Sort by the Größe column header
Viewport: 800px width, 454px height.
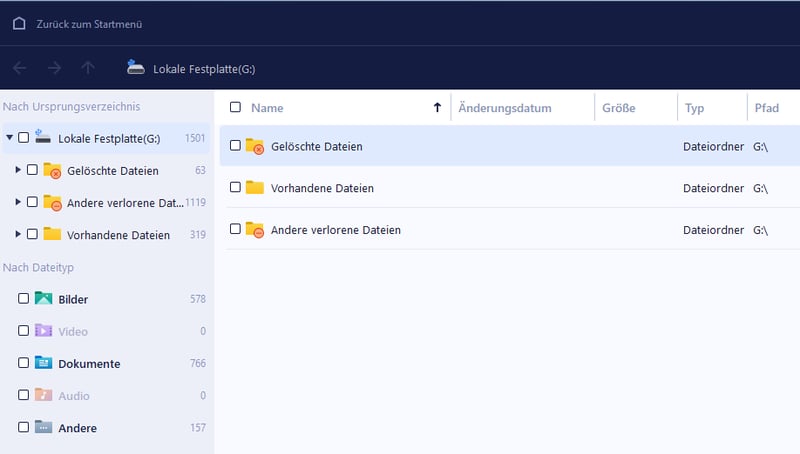click(x=618, y=108)
